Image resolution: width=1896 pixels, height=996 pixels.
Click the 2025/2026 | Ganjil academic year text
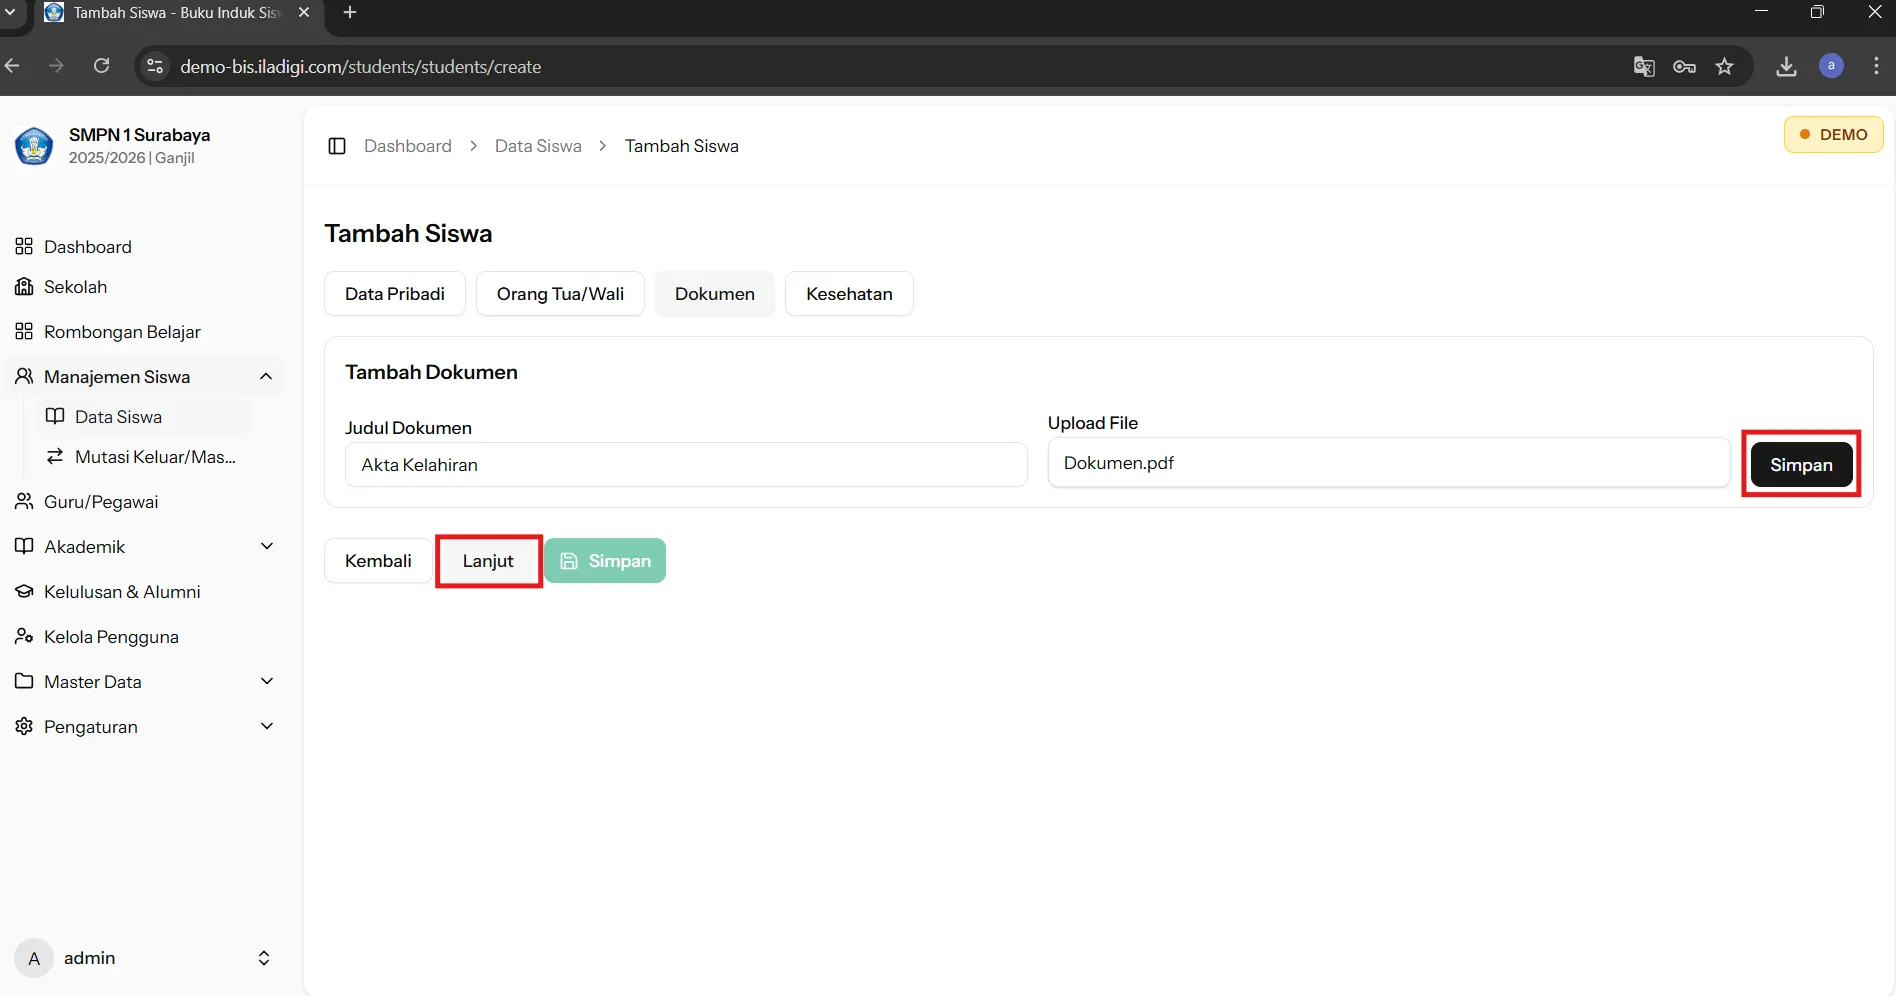click(132, 158)
